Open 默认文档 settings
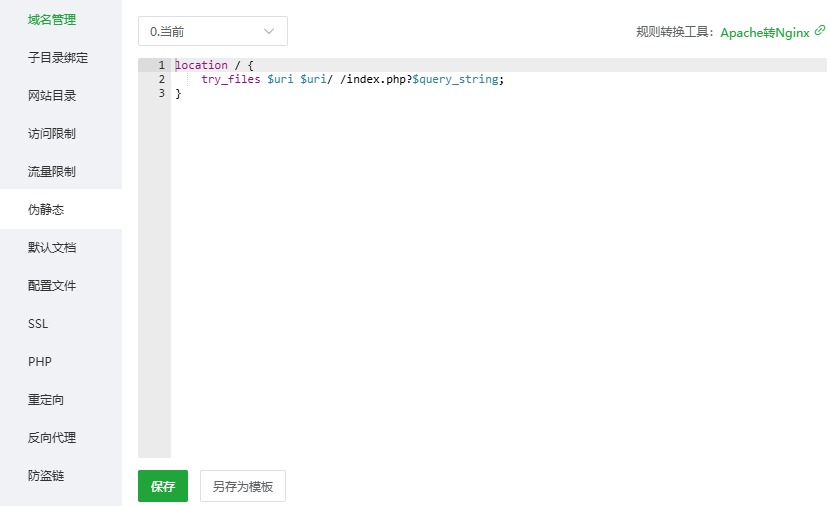Viewport: 830px width, 506px height. (x=52, y=247)
